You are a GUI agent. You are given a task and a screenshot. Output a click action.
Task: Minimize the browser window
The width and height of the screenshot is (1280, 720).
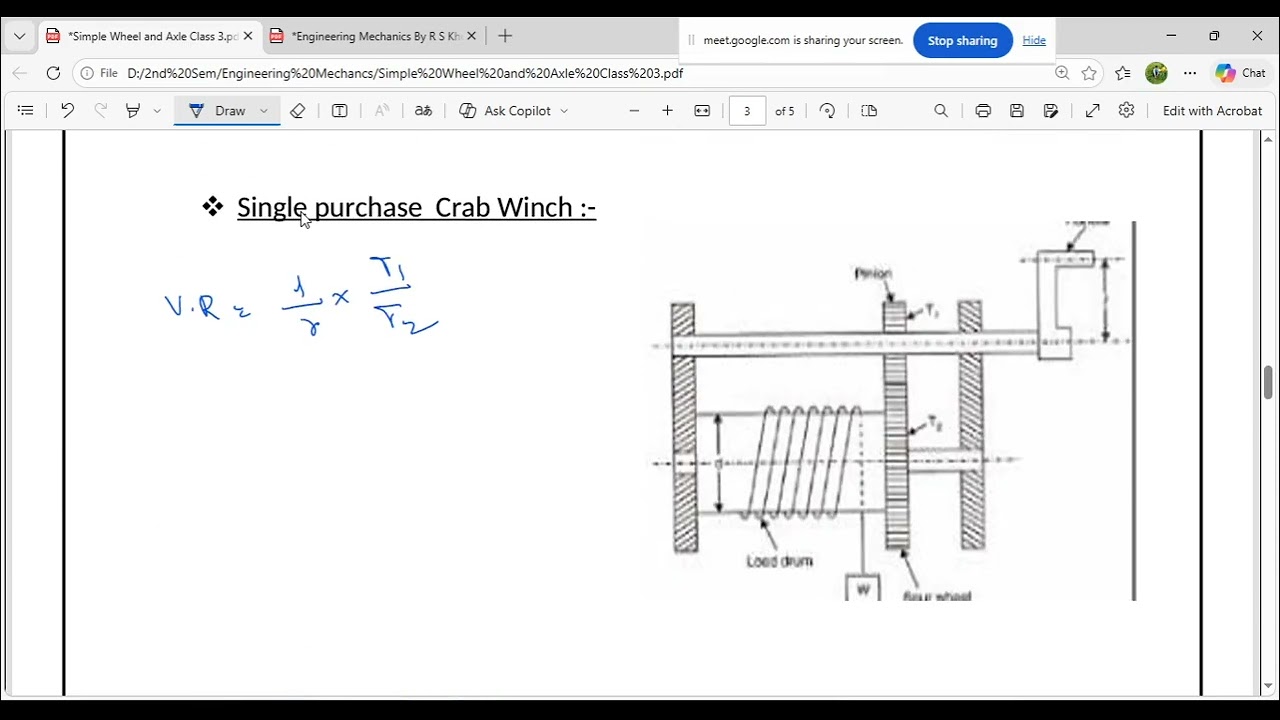[x=1170, y=36]
